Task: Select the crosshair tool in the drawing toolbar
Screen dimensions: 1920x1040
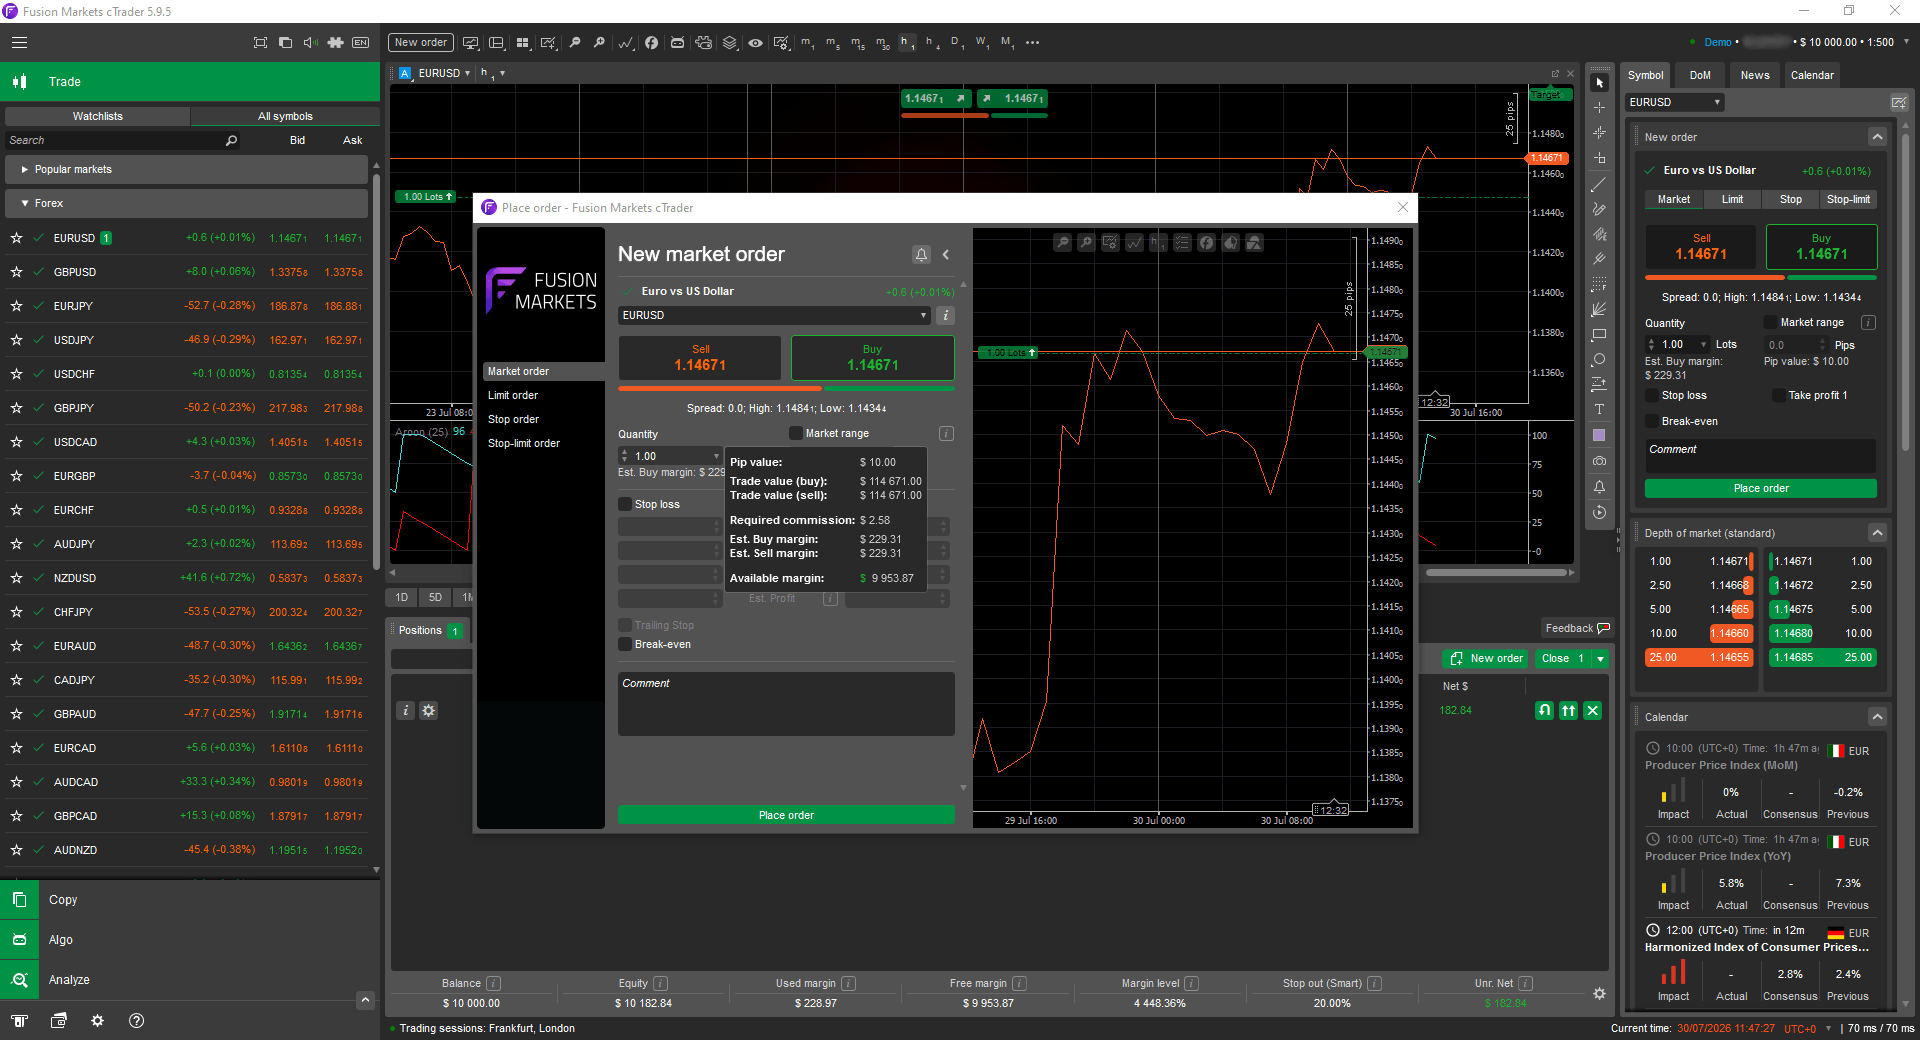Action: pos(1599,107)
